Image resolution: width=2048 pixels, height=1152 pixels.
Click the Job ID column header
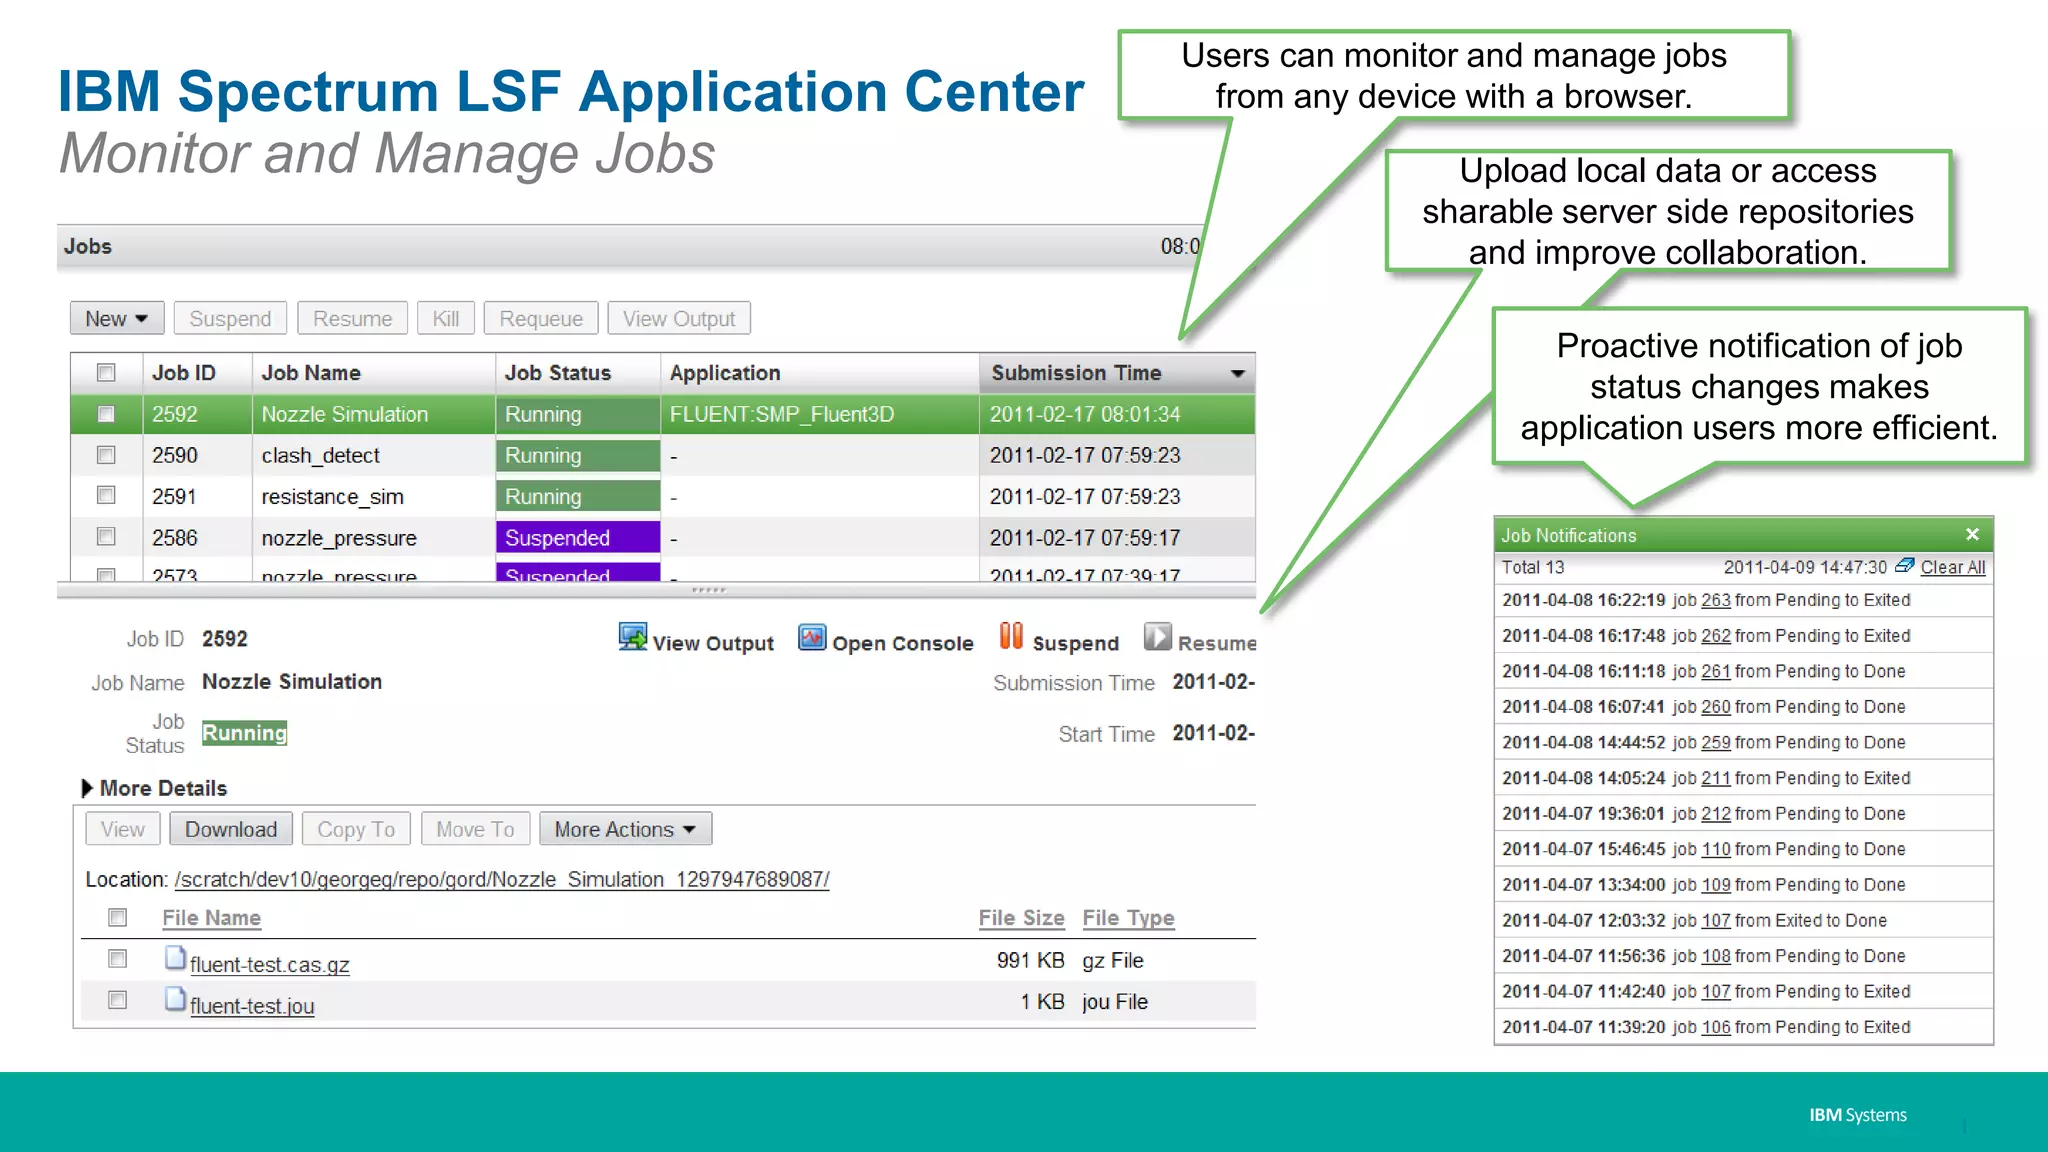[x=196, y=373]
